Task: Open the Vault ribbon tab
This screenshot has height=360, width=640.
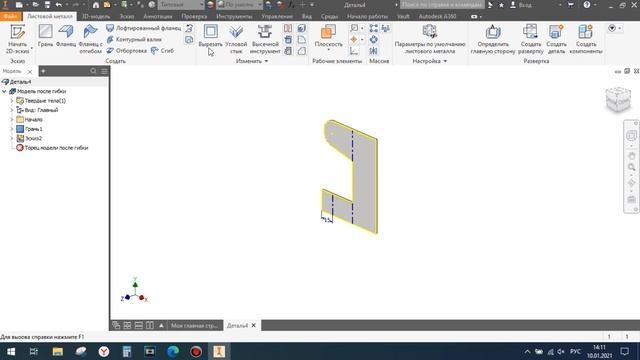Action: [403, 16]
